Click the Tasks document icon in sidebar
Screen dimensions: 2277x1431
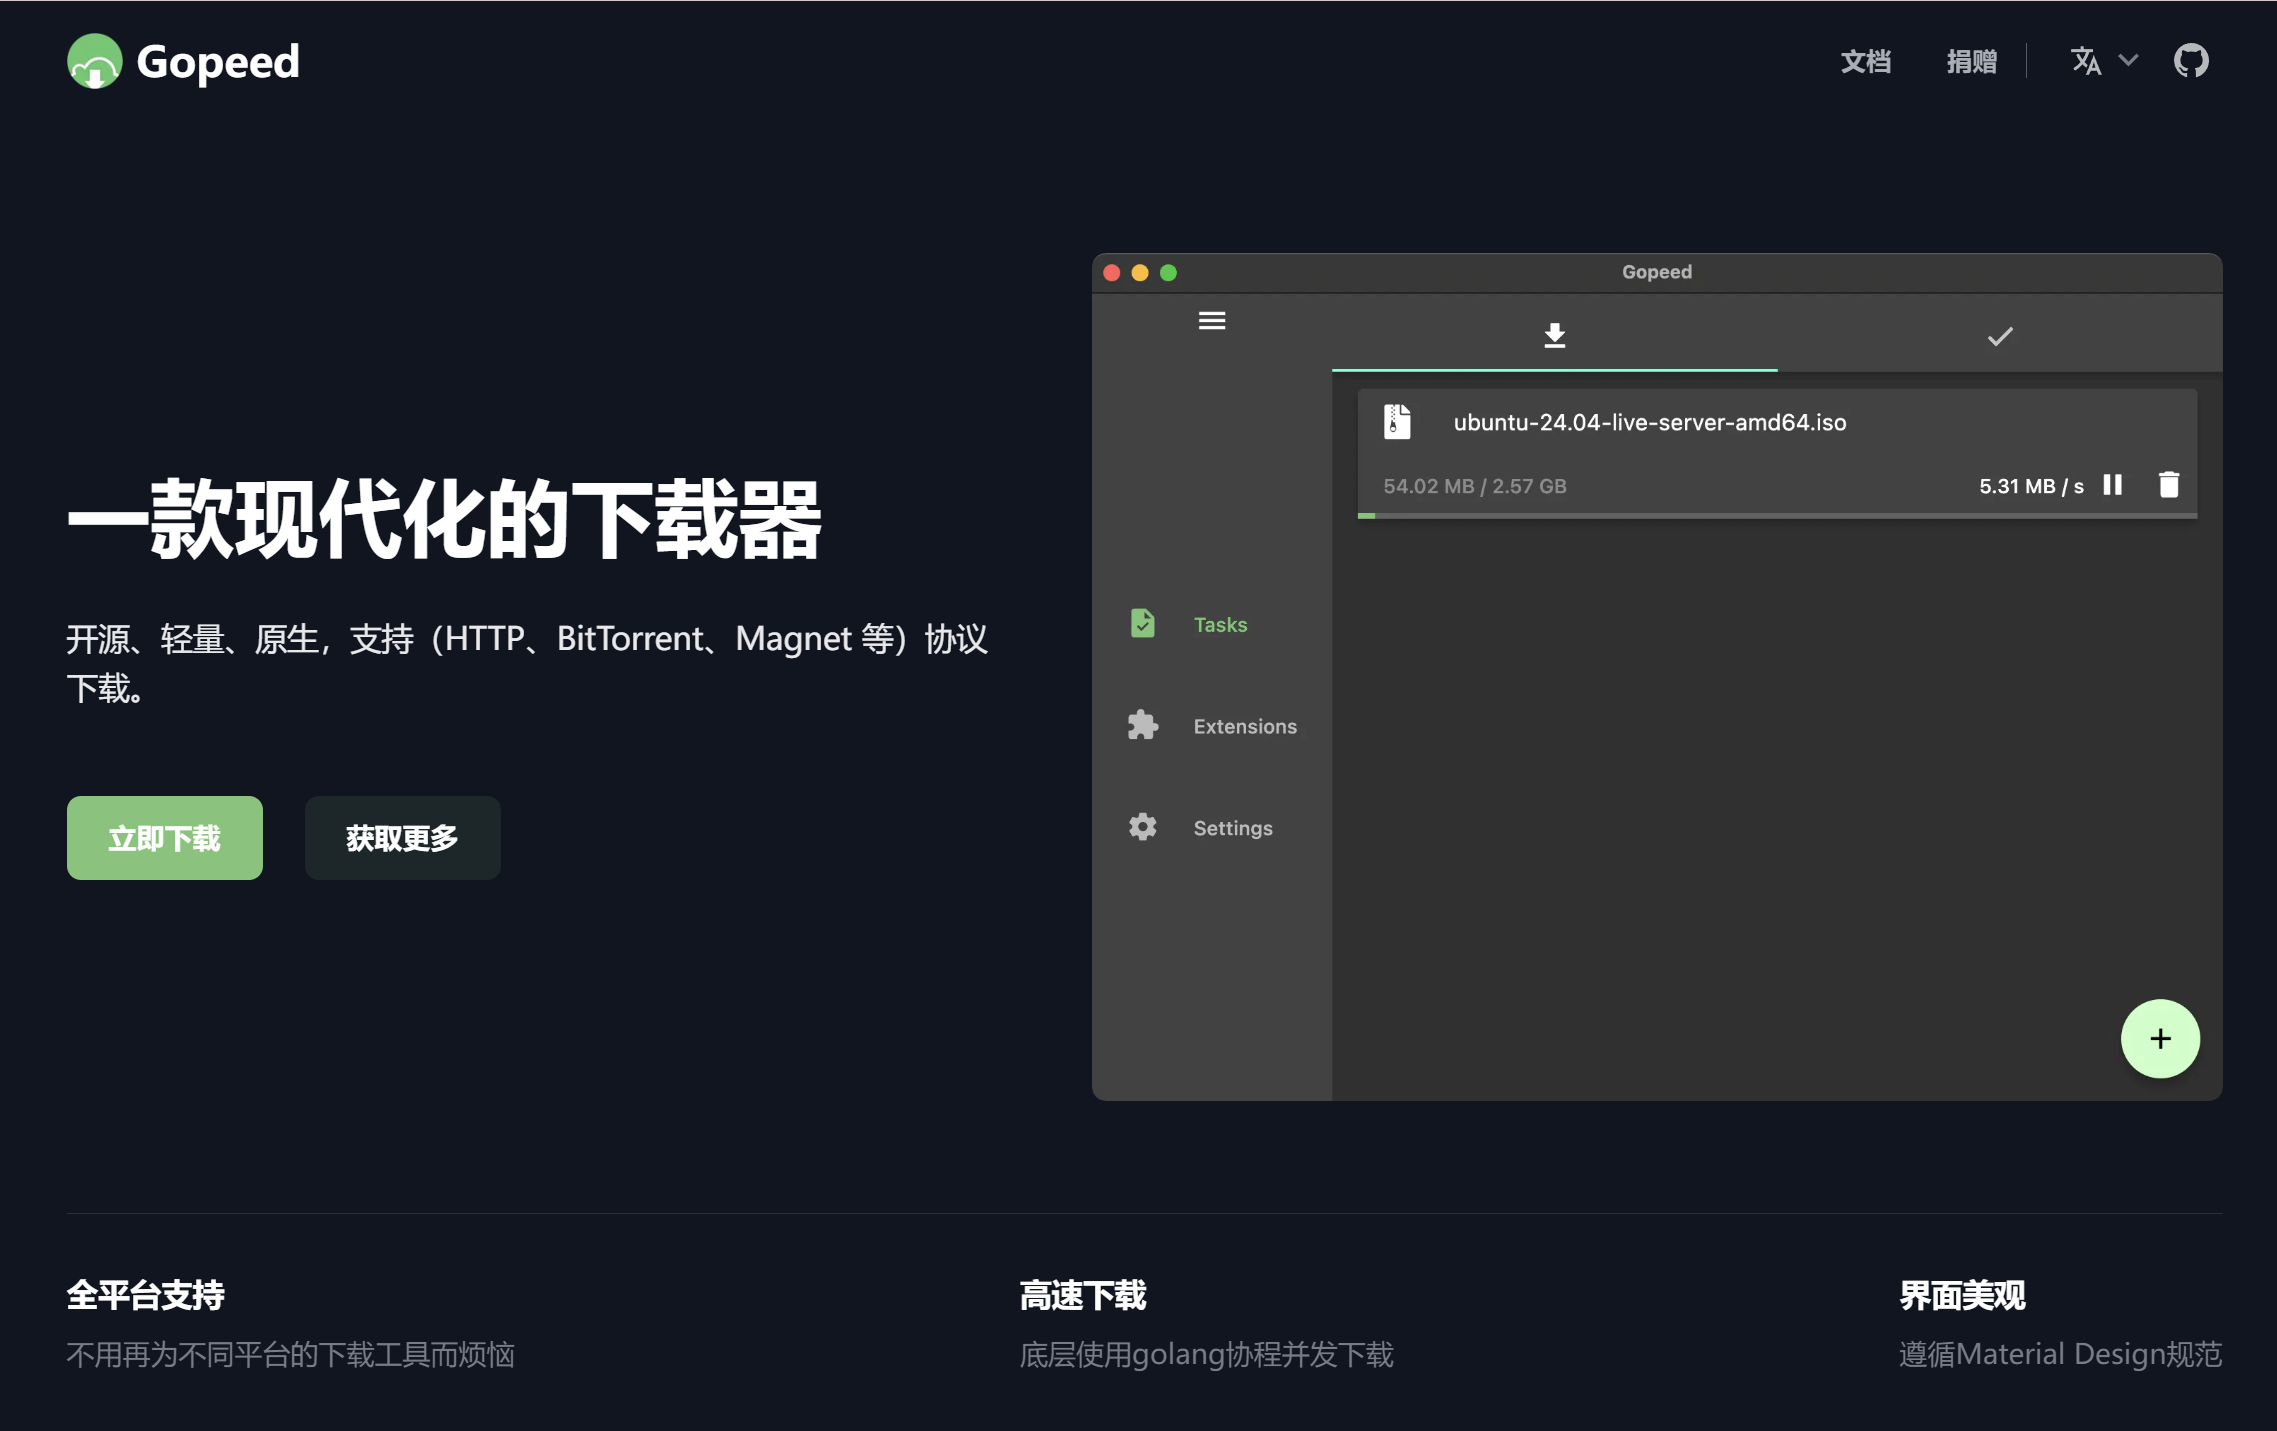[x=1142, y=623]
